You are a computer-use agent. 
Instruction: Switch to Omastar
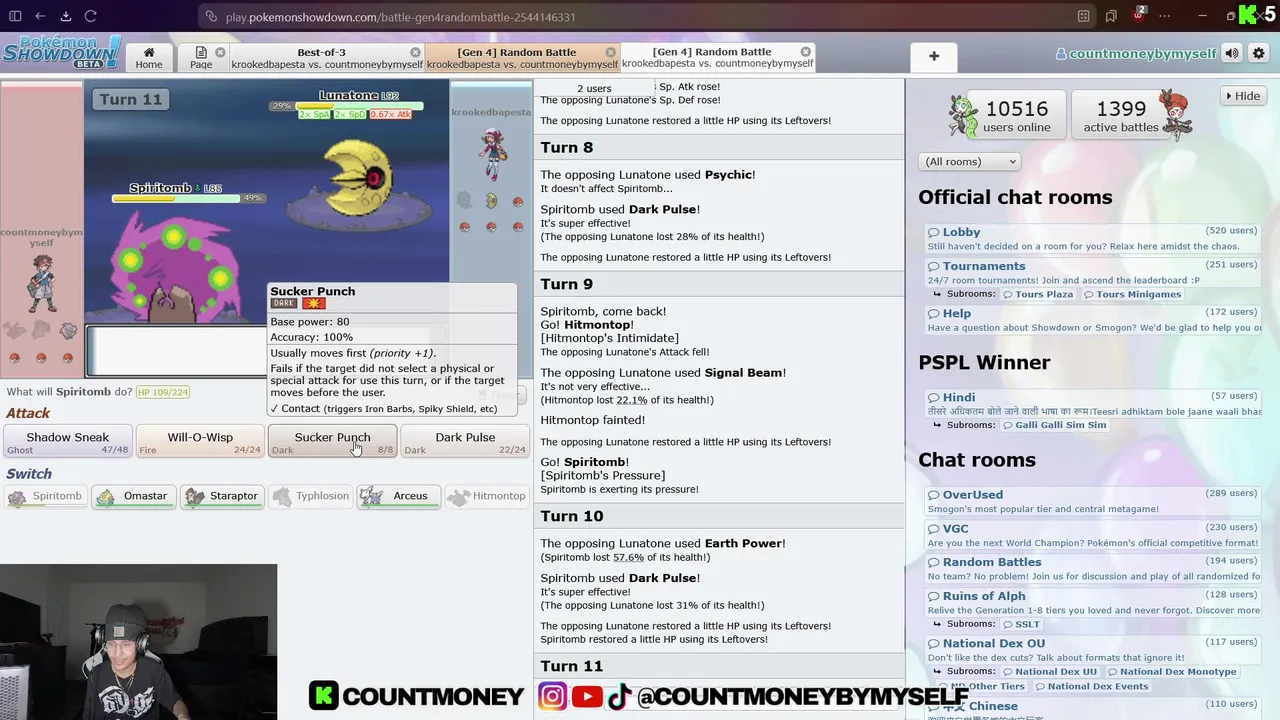[x=133, y=496]
